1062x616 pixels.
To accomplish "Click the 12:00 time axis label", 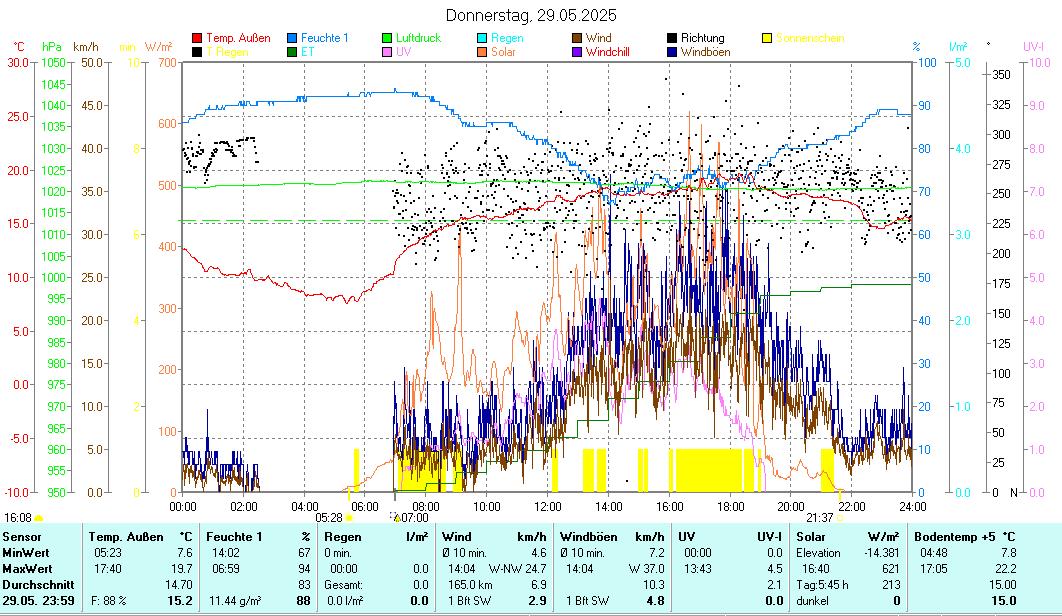I will pos(548,507).
